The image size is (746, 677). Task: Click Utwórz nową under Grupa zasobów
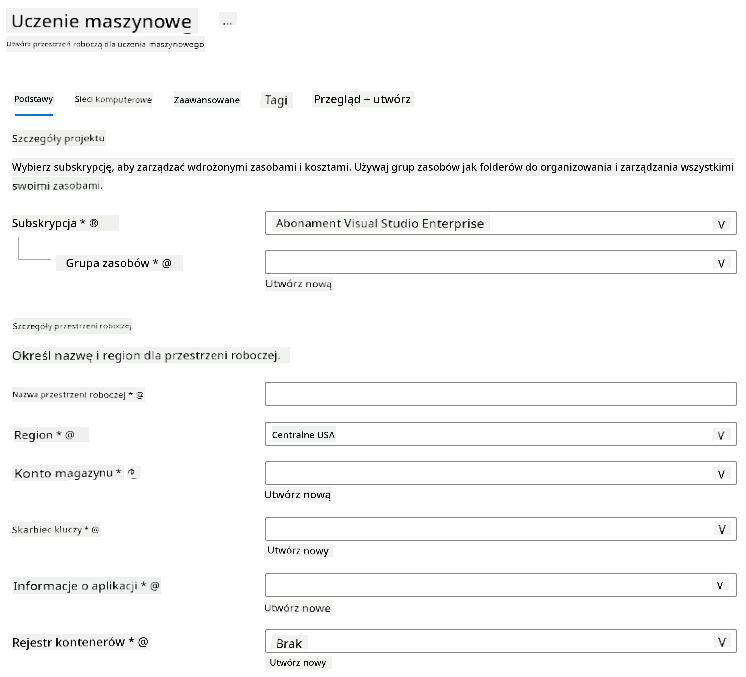tap(298, 284)
